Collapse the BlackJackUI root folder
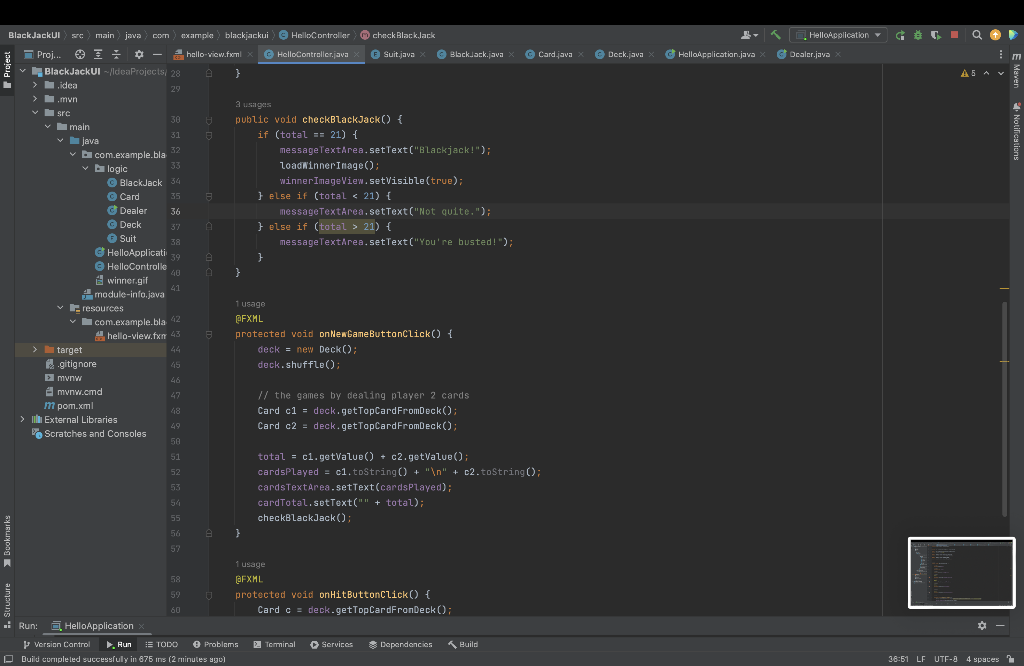 23,71
